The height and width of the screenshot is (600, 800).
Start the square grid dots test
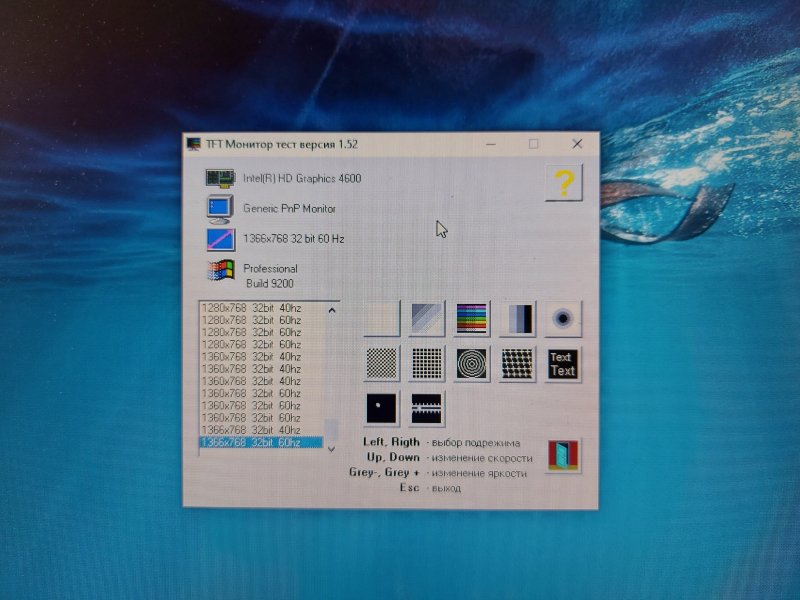coord(427,363)
